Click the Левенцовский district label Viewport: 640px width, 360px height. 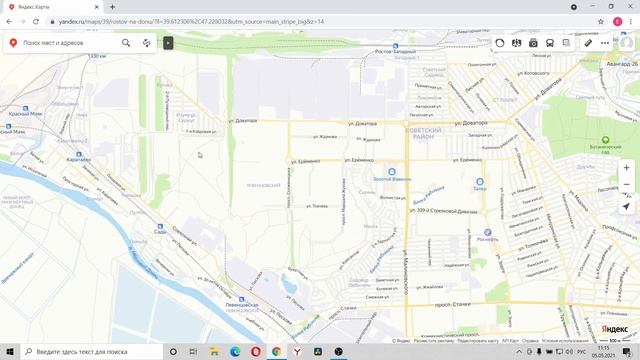263,185
